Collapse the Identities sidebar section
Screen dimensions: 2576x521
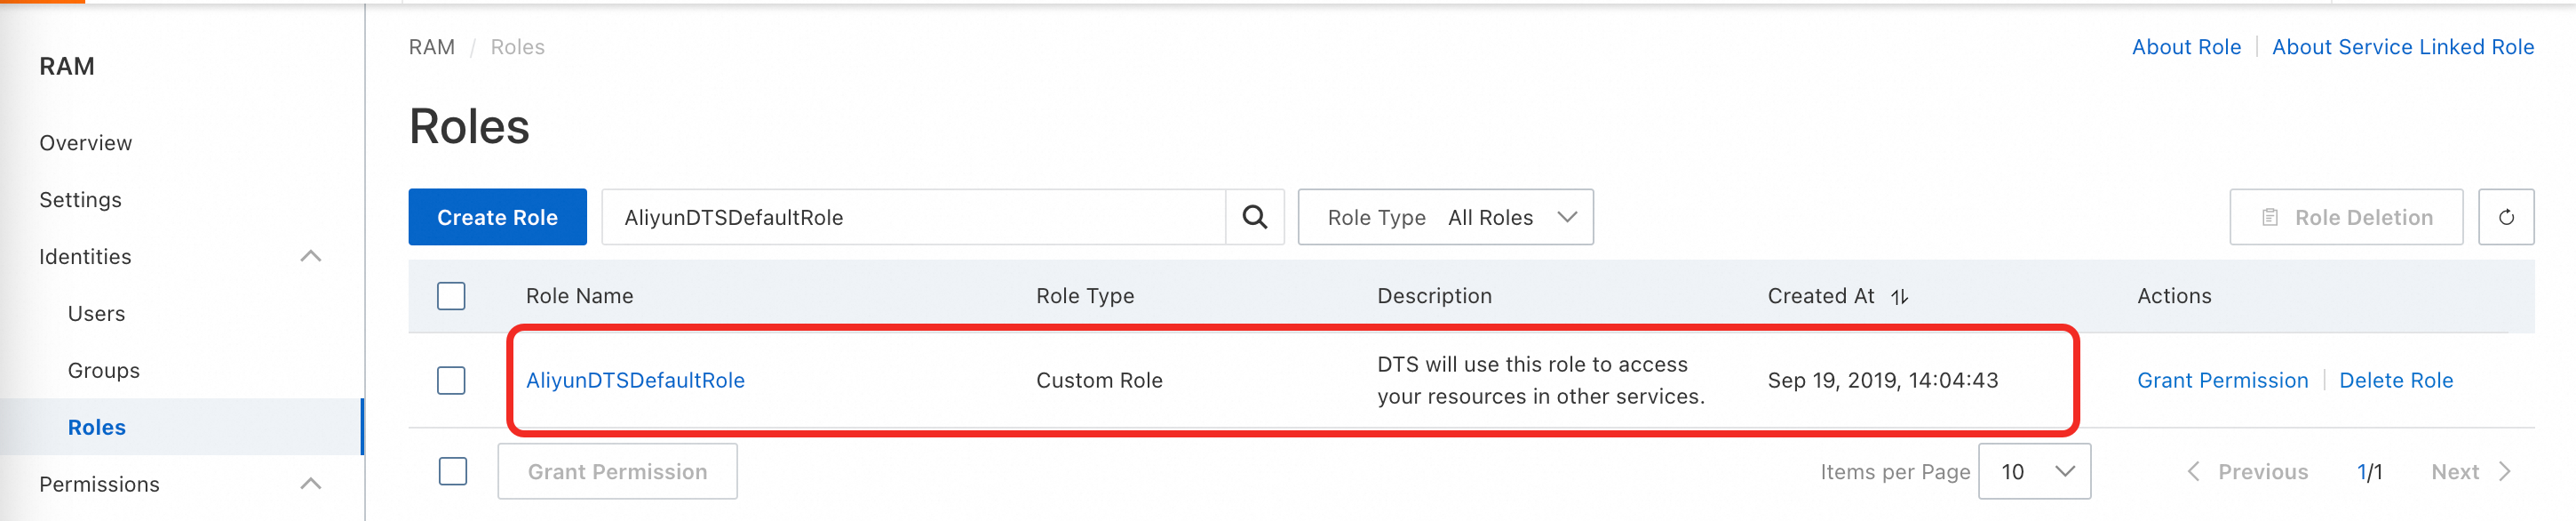click(x=311, y=256)
